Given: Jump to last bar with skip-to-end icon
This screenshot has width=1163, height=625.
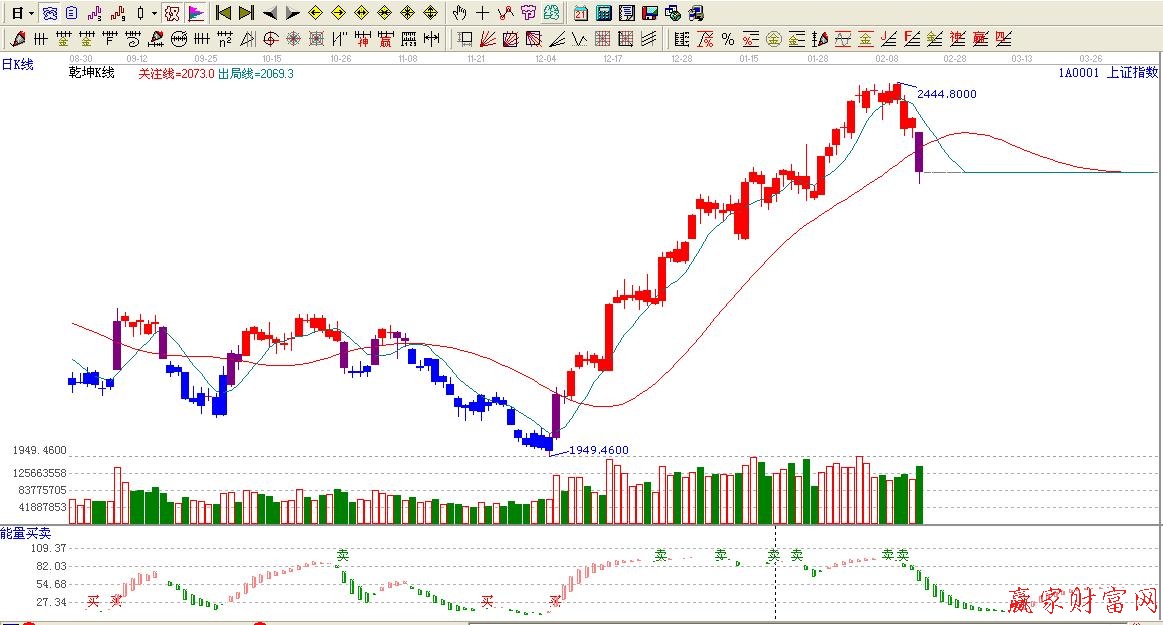Looking at the screenshot, I should (246, 13).
